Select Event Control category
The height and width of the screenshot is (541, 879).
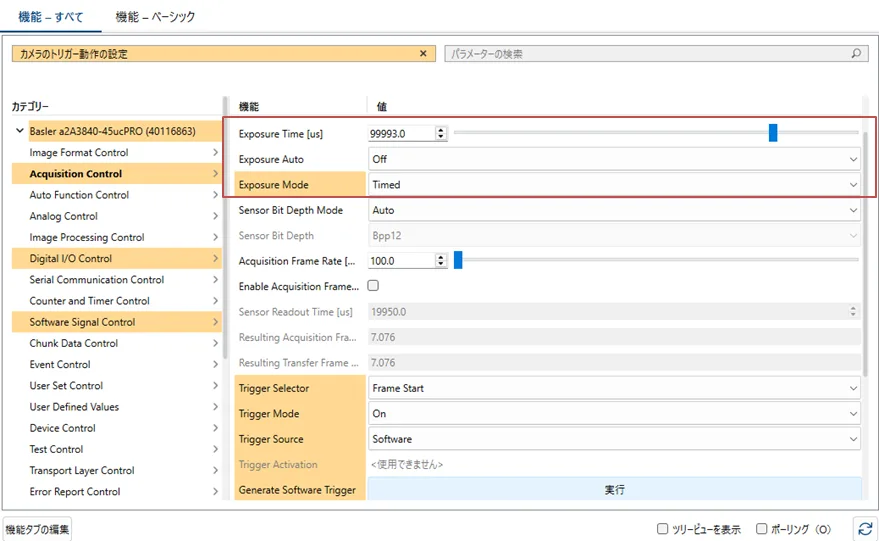(x=117, y=364)
